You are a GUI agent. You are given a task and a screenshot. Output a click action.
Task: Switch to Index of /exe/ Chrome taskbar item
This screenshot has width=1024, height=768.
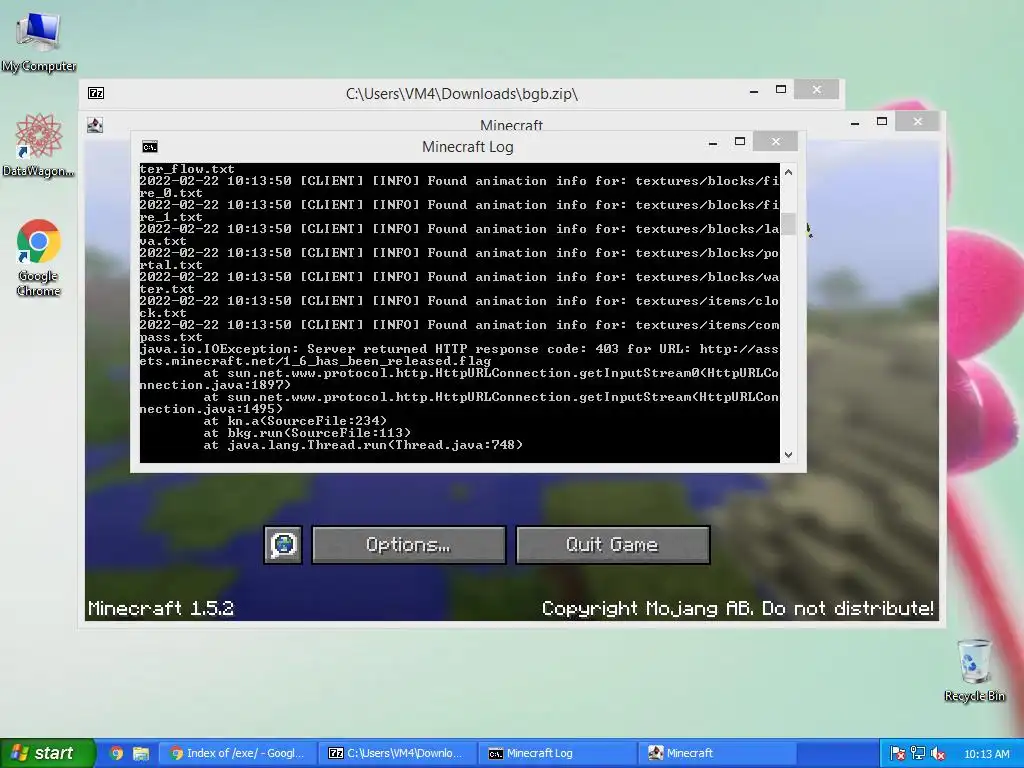point(238,753)
